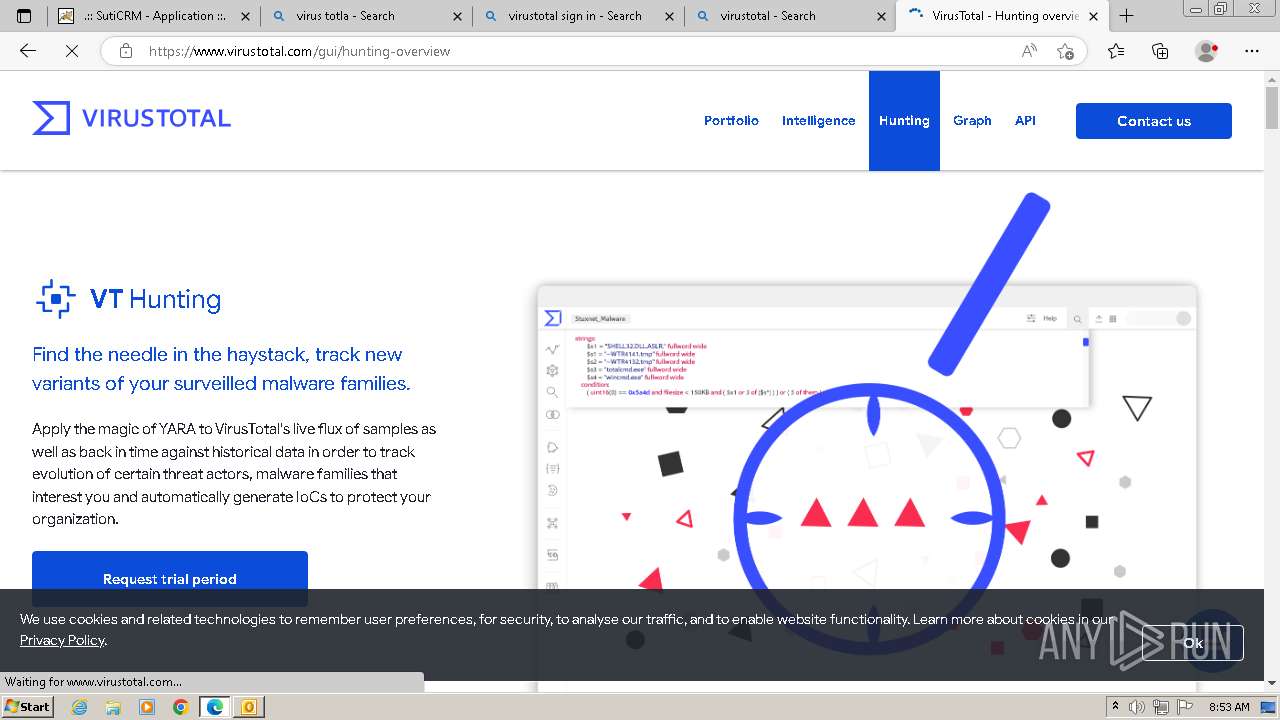The height and width of the screenshot is (720, 1280).
Task: Stop loading the page with the X icon
Action: (71, 51)
